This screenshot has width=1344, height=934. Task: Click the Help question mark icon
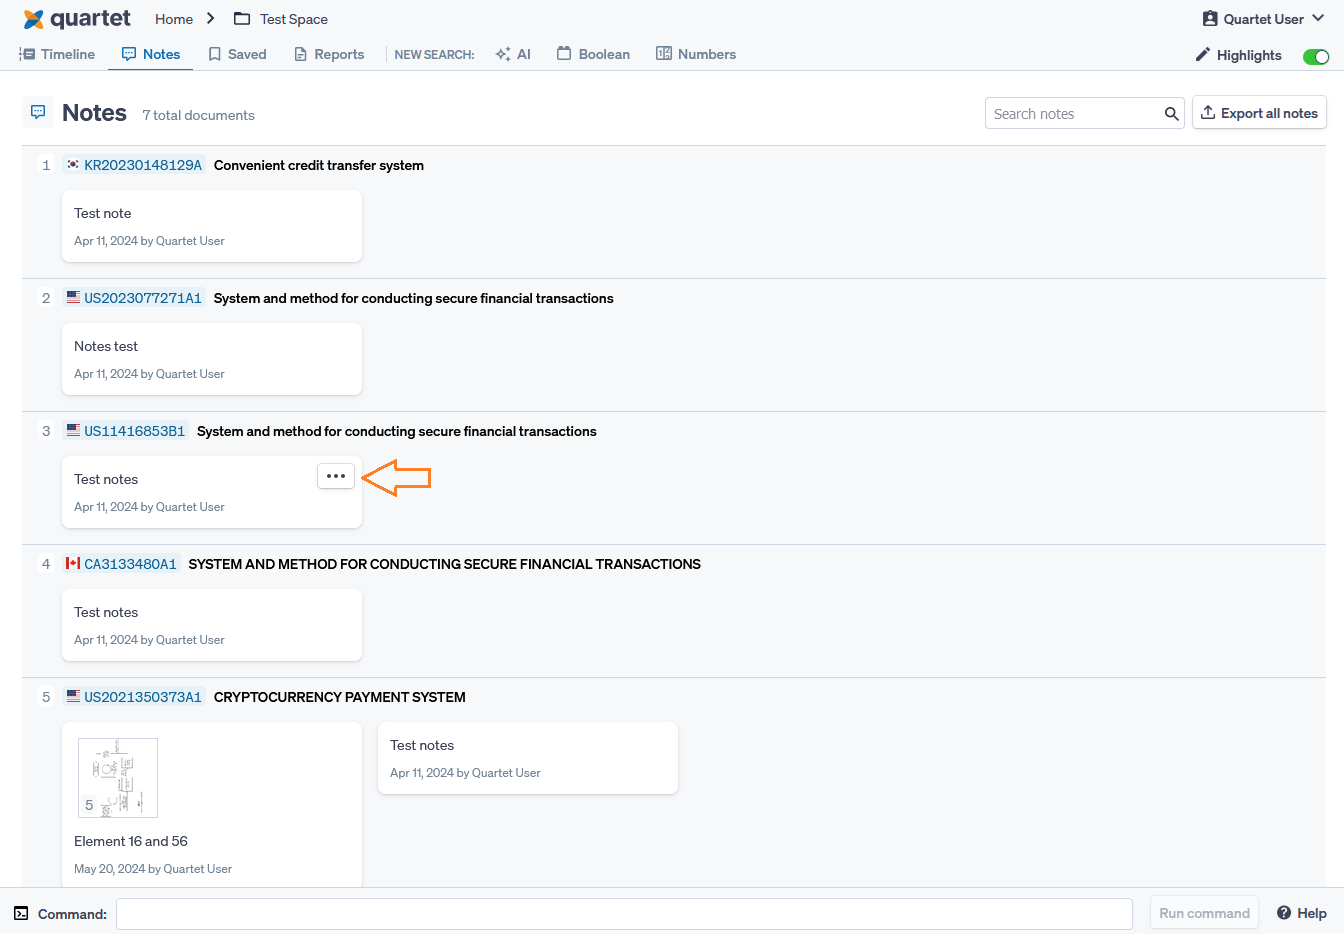(1284, 913)
